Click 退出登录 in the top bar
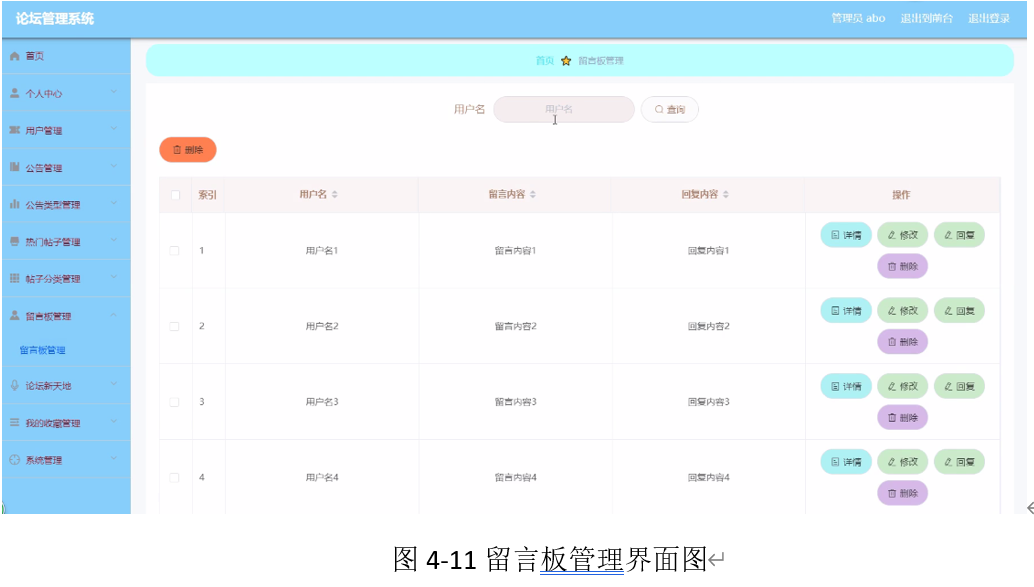Image resolution: width=1034 pixels, height=587 pixels. (x=989, y=17)
